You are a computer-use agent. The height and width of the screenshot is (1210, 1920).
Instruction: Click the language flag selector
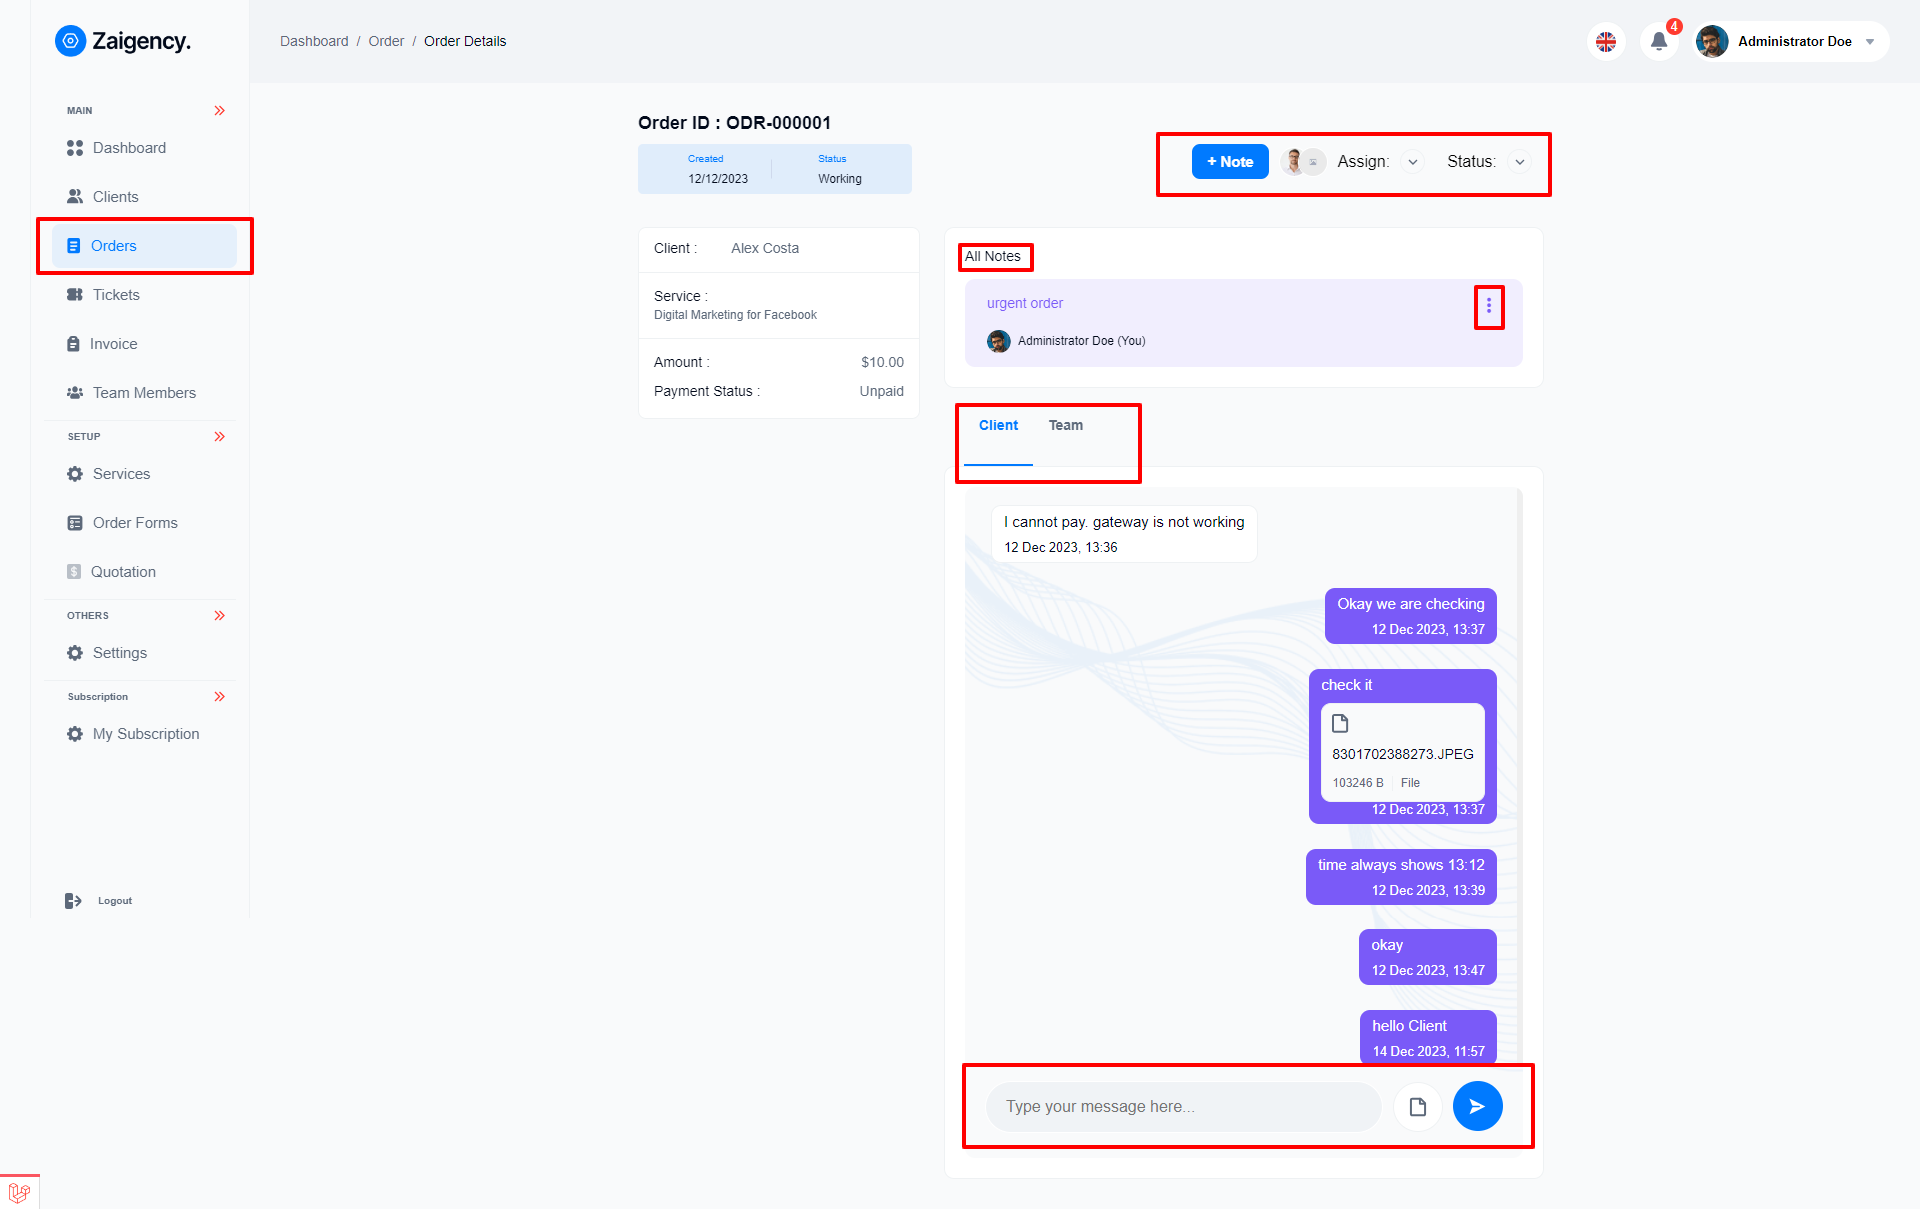tap(1606, 42)
